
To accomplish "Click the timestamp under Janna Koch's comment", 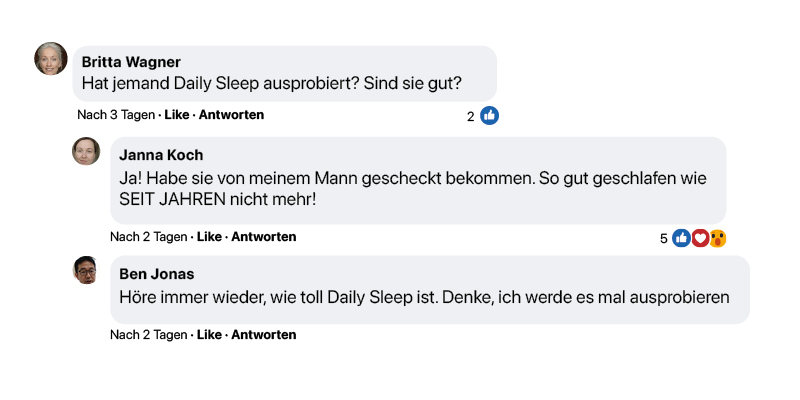I will 149,237.
